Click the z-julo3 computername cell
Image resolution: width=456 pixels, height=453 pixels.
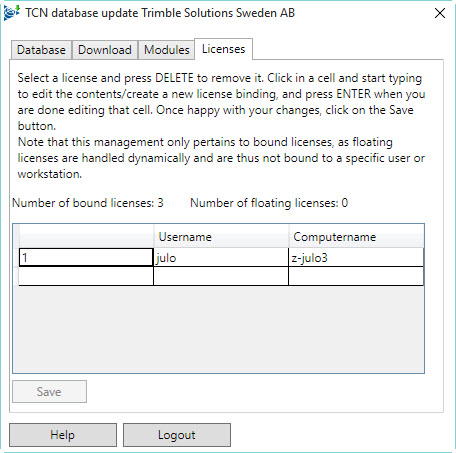click(x=356, y=257)
